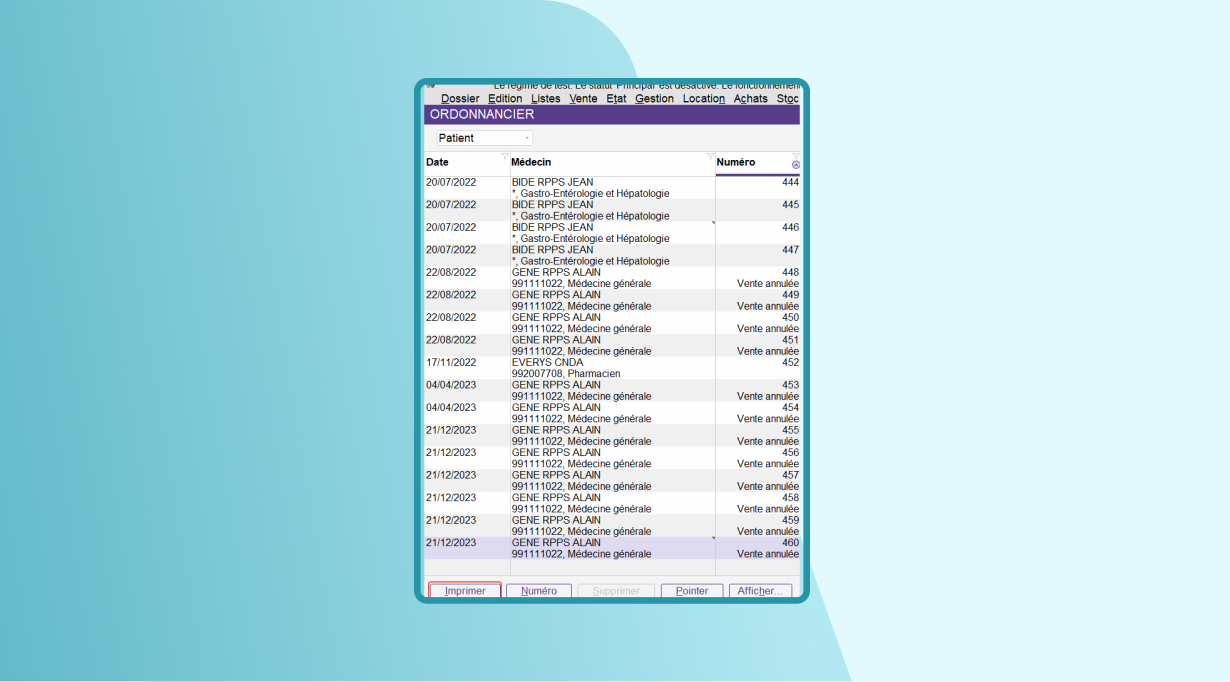Viewport: 1230px width, 682px height.
Task: Open the Edition menu
Action: point(505,99)
